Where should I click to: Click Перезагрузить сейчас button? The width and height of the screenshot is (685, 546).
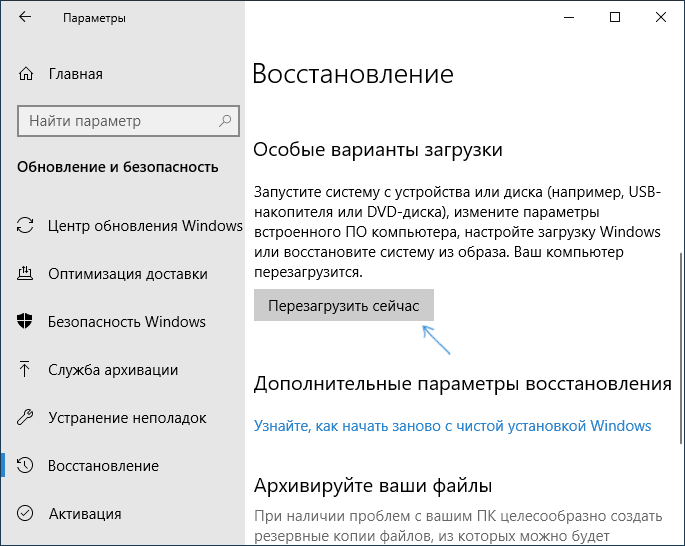coord(344,305)
